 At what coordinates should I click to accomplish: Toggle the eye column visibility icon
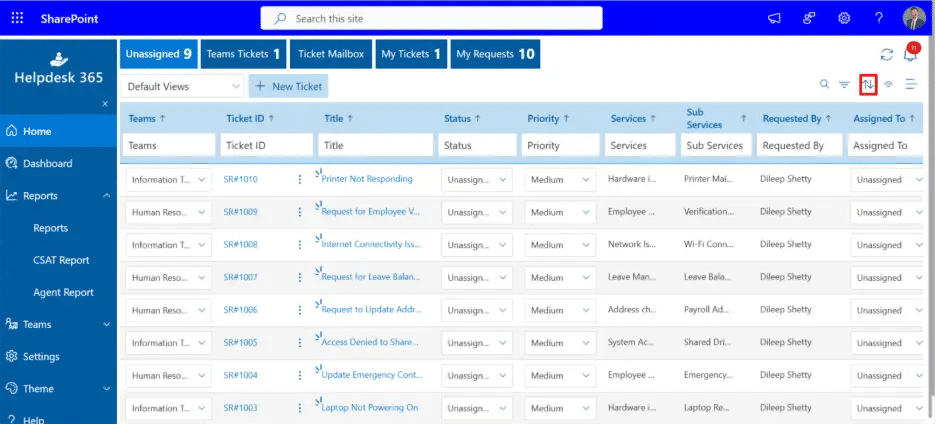pyautogui.click(x=888, y=85)
